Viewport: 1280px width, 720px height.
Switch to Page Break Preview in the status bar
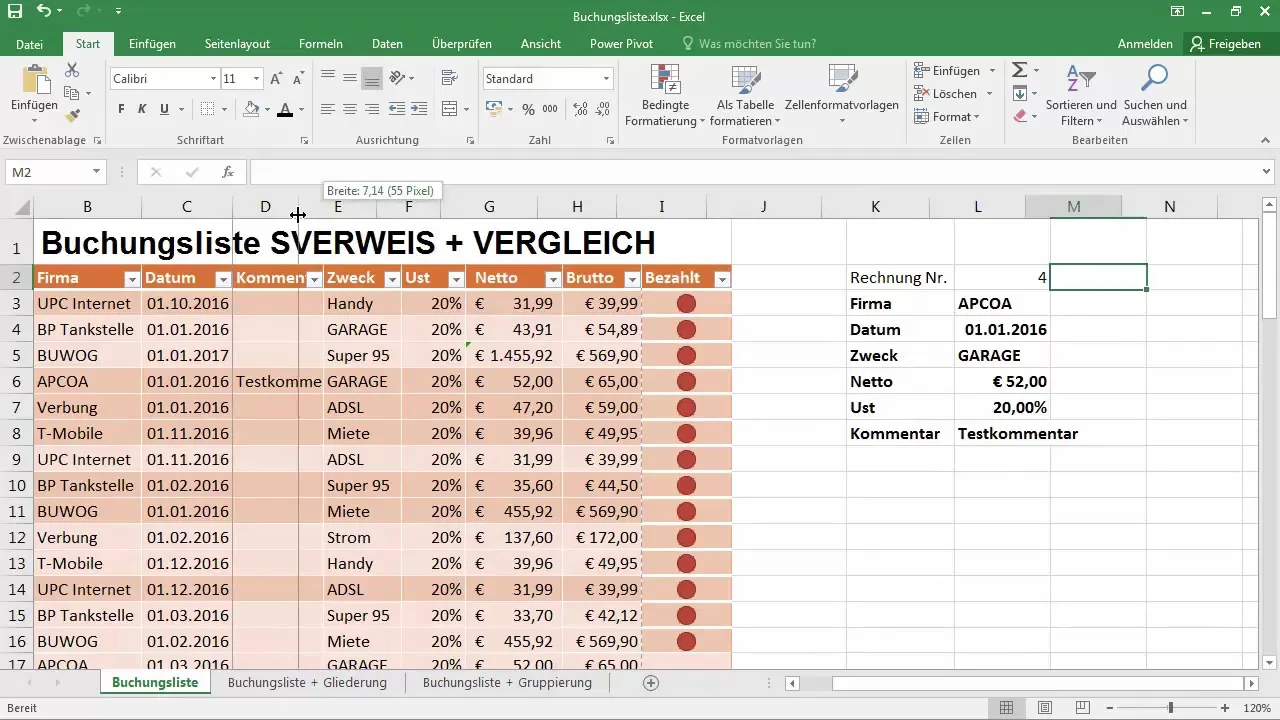[1083, 708]
